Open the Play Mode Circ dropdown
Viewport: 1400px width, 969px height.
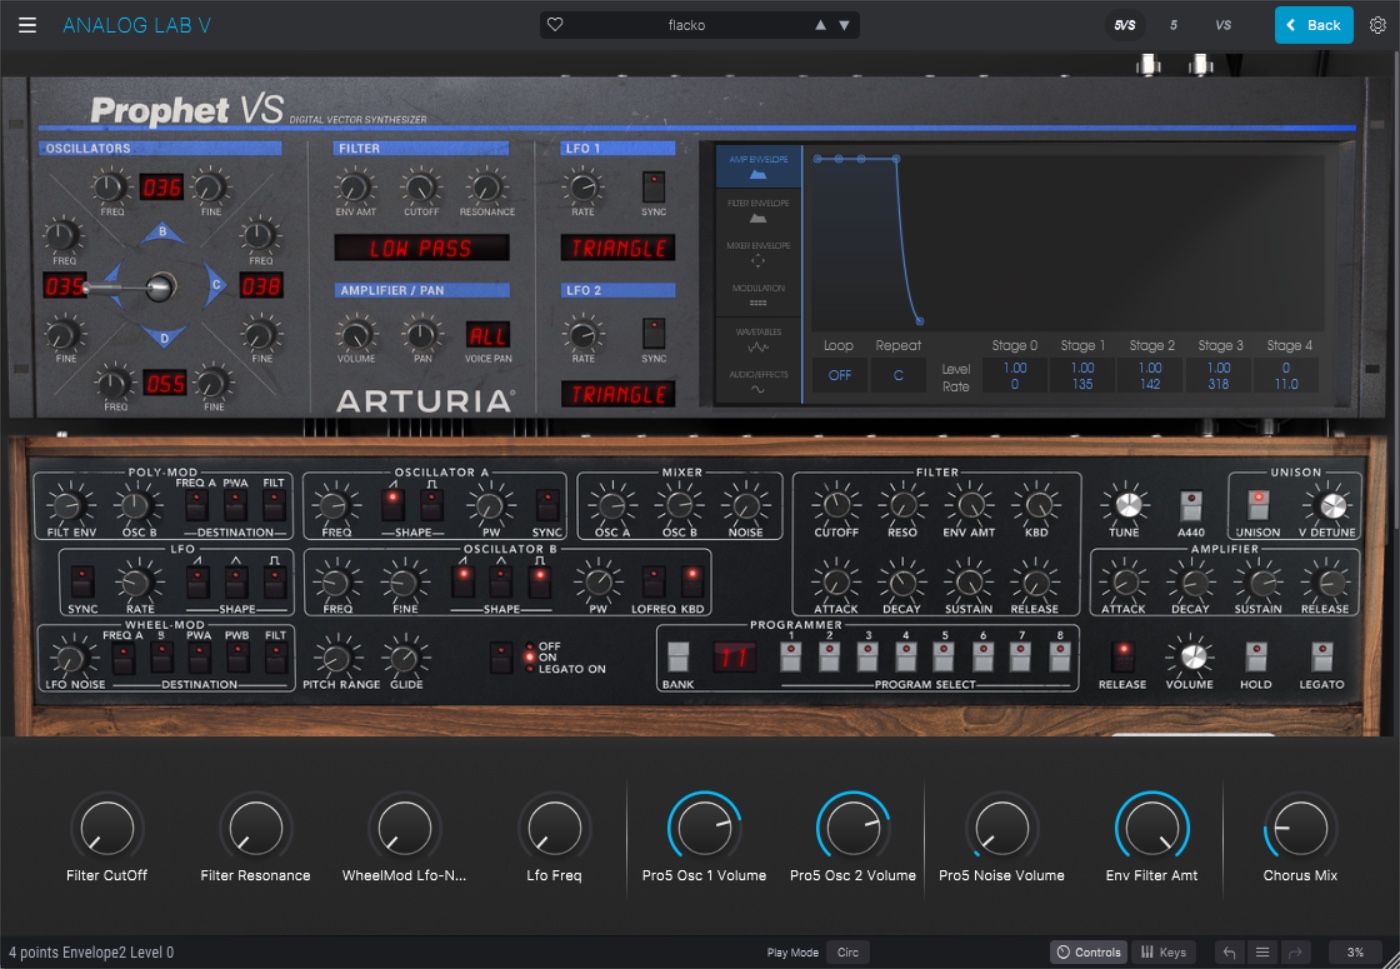pos(848,952)
